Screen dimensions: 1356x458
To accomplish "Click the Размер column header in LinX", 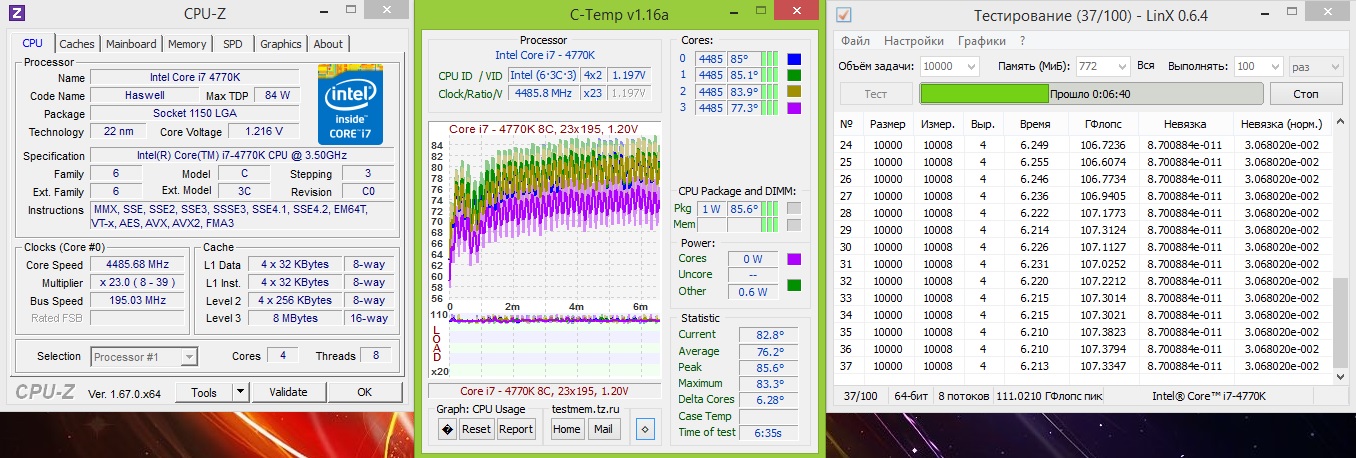I will pyautogui.click(x=888, y=125).
